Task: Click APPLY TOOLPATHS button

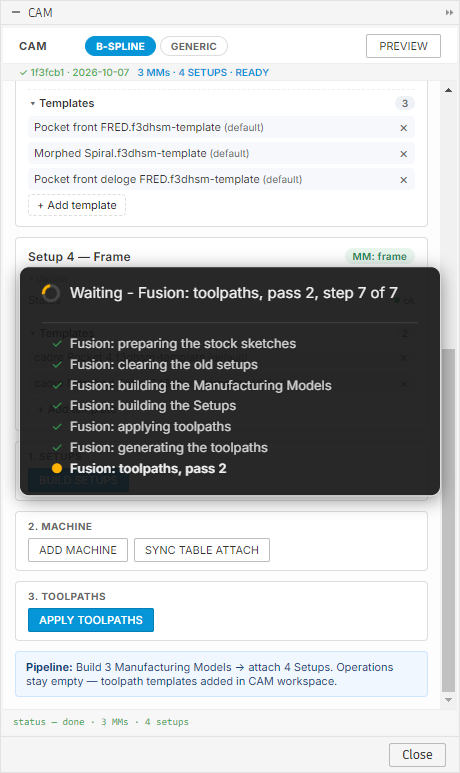Action: (x=91, y=620)
